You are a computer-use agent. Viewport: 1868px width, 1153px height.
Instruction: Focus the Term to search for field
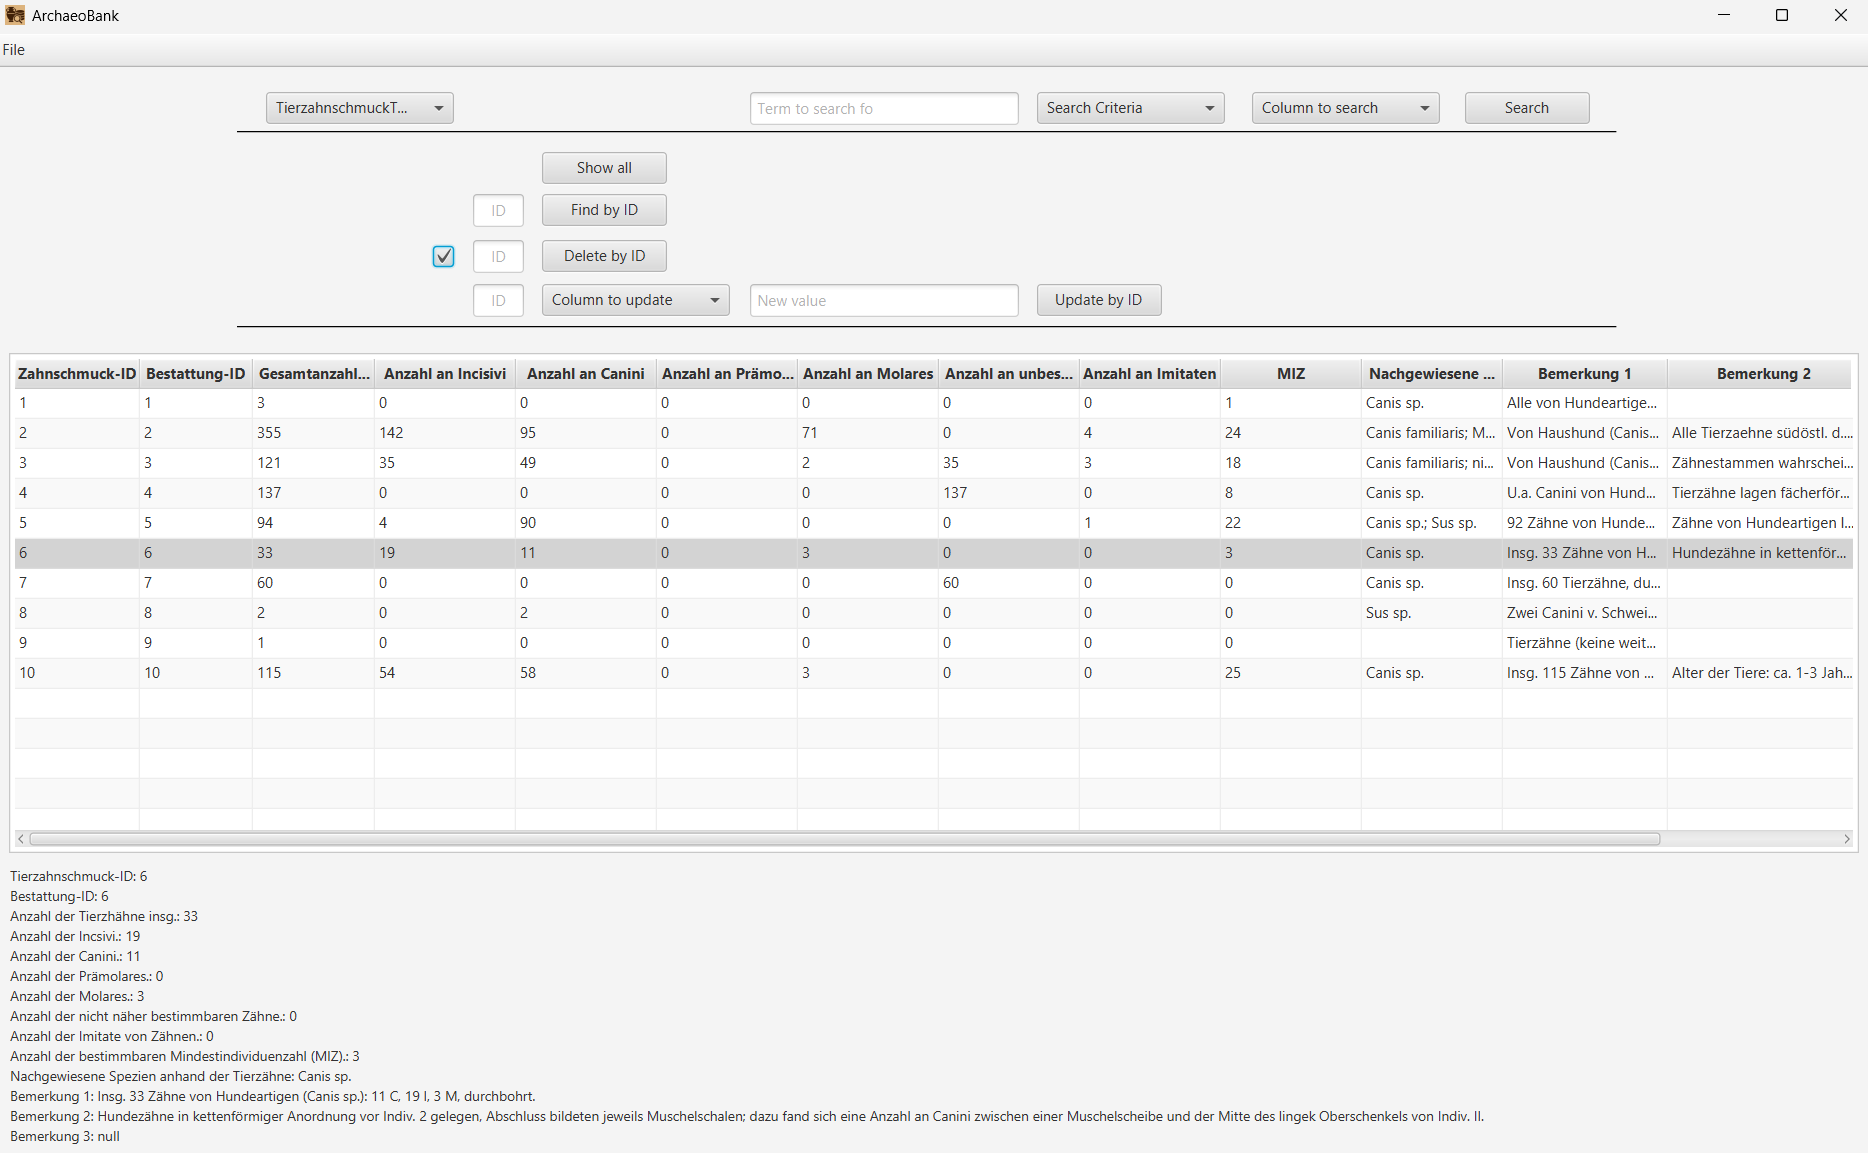pyautogui.click(x=883, y=108)
